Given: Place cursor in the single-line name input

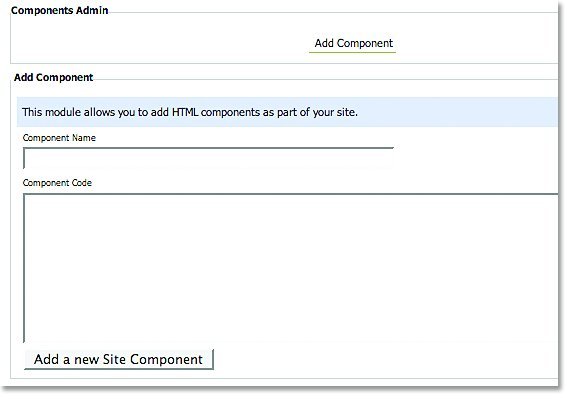Looking at the screenshot, I should (208, 158).
